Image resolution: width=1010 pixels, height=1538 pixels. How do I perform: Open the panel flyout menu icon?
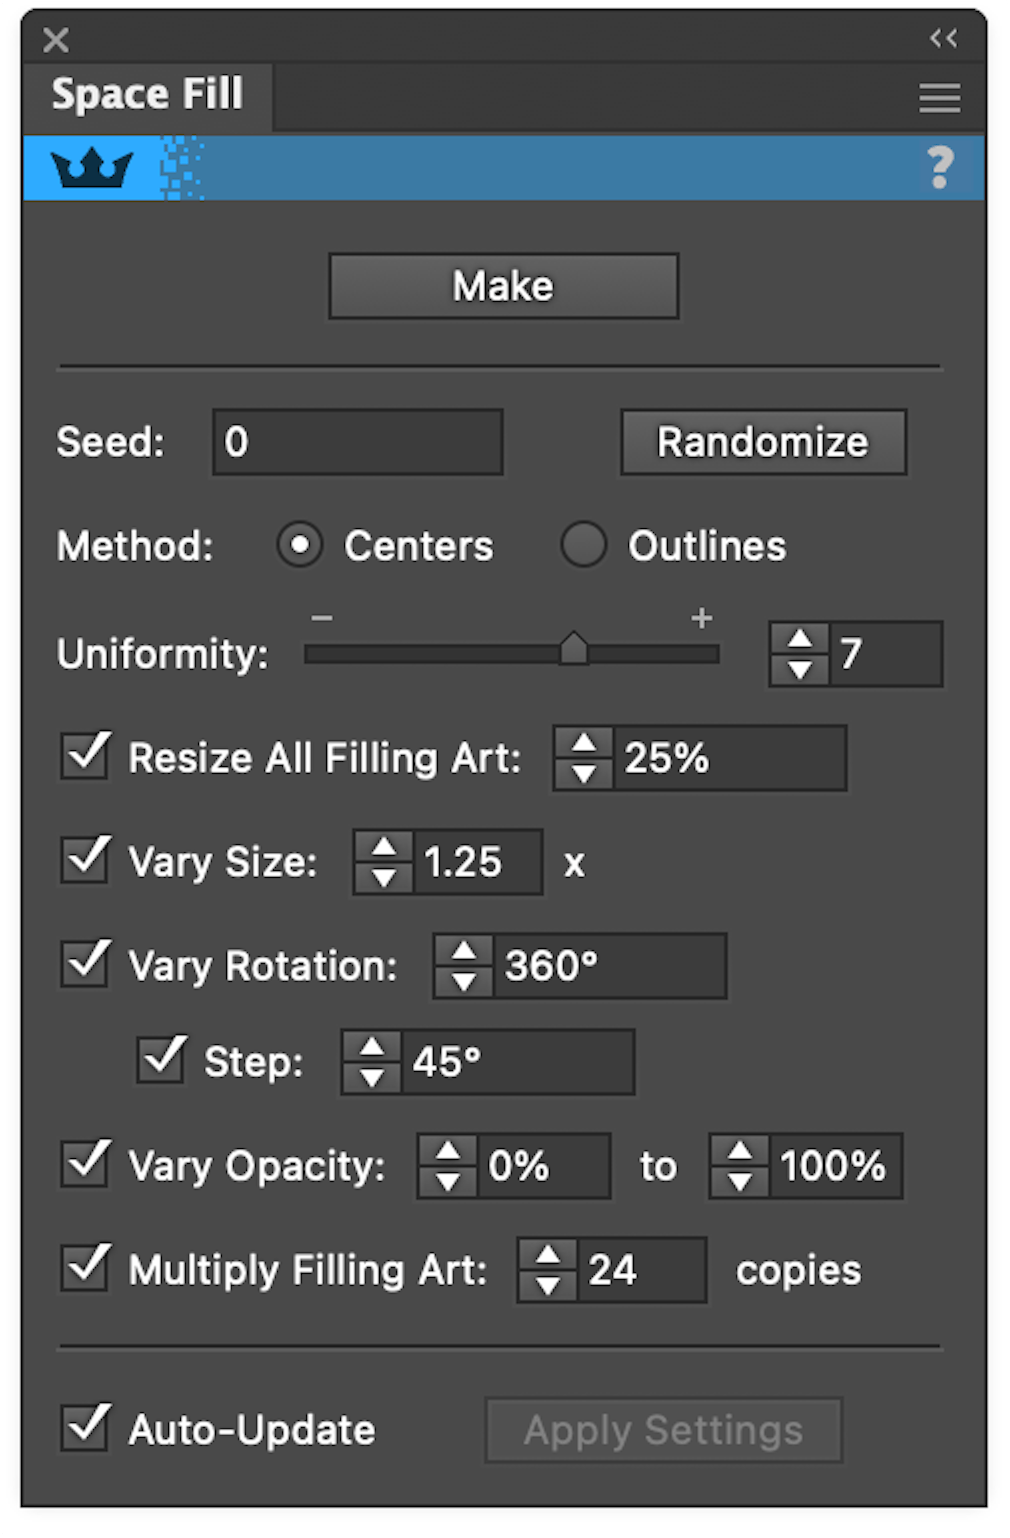(x=938, y=97)
